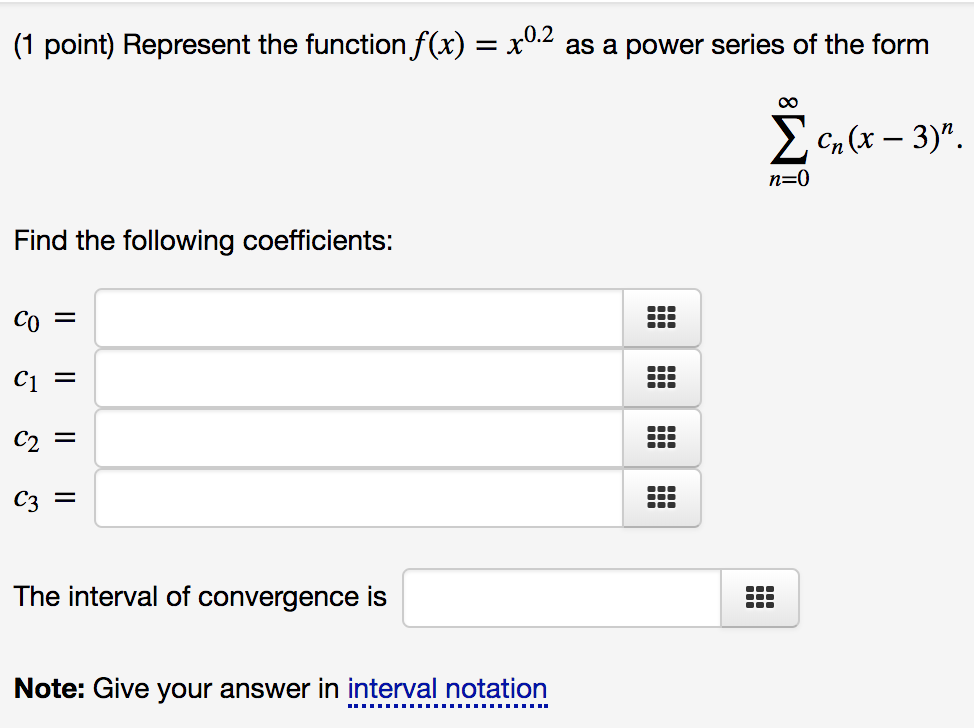Follow the dotted 'interval notation' hyperlink
Screen dimensions: 974x728
click(447, 688)
